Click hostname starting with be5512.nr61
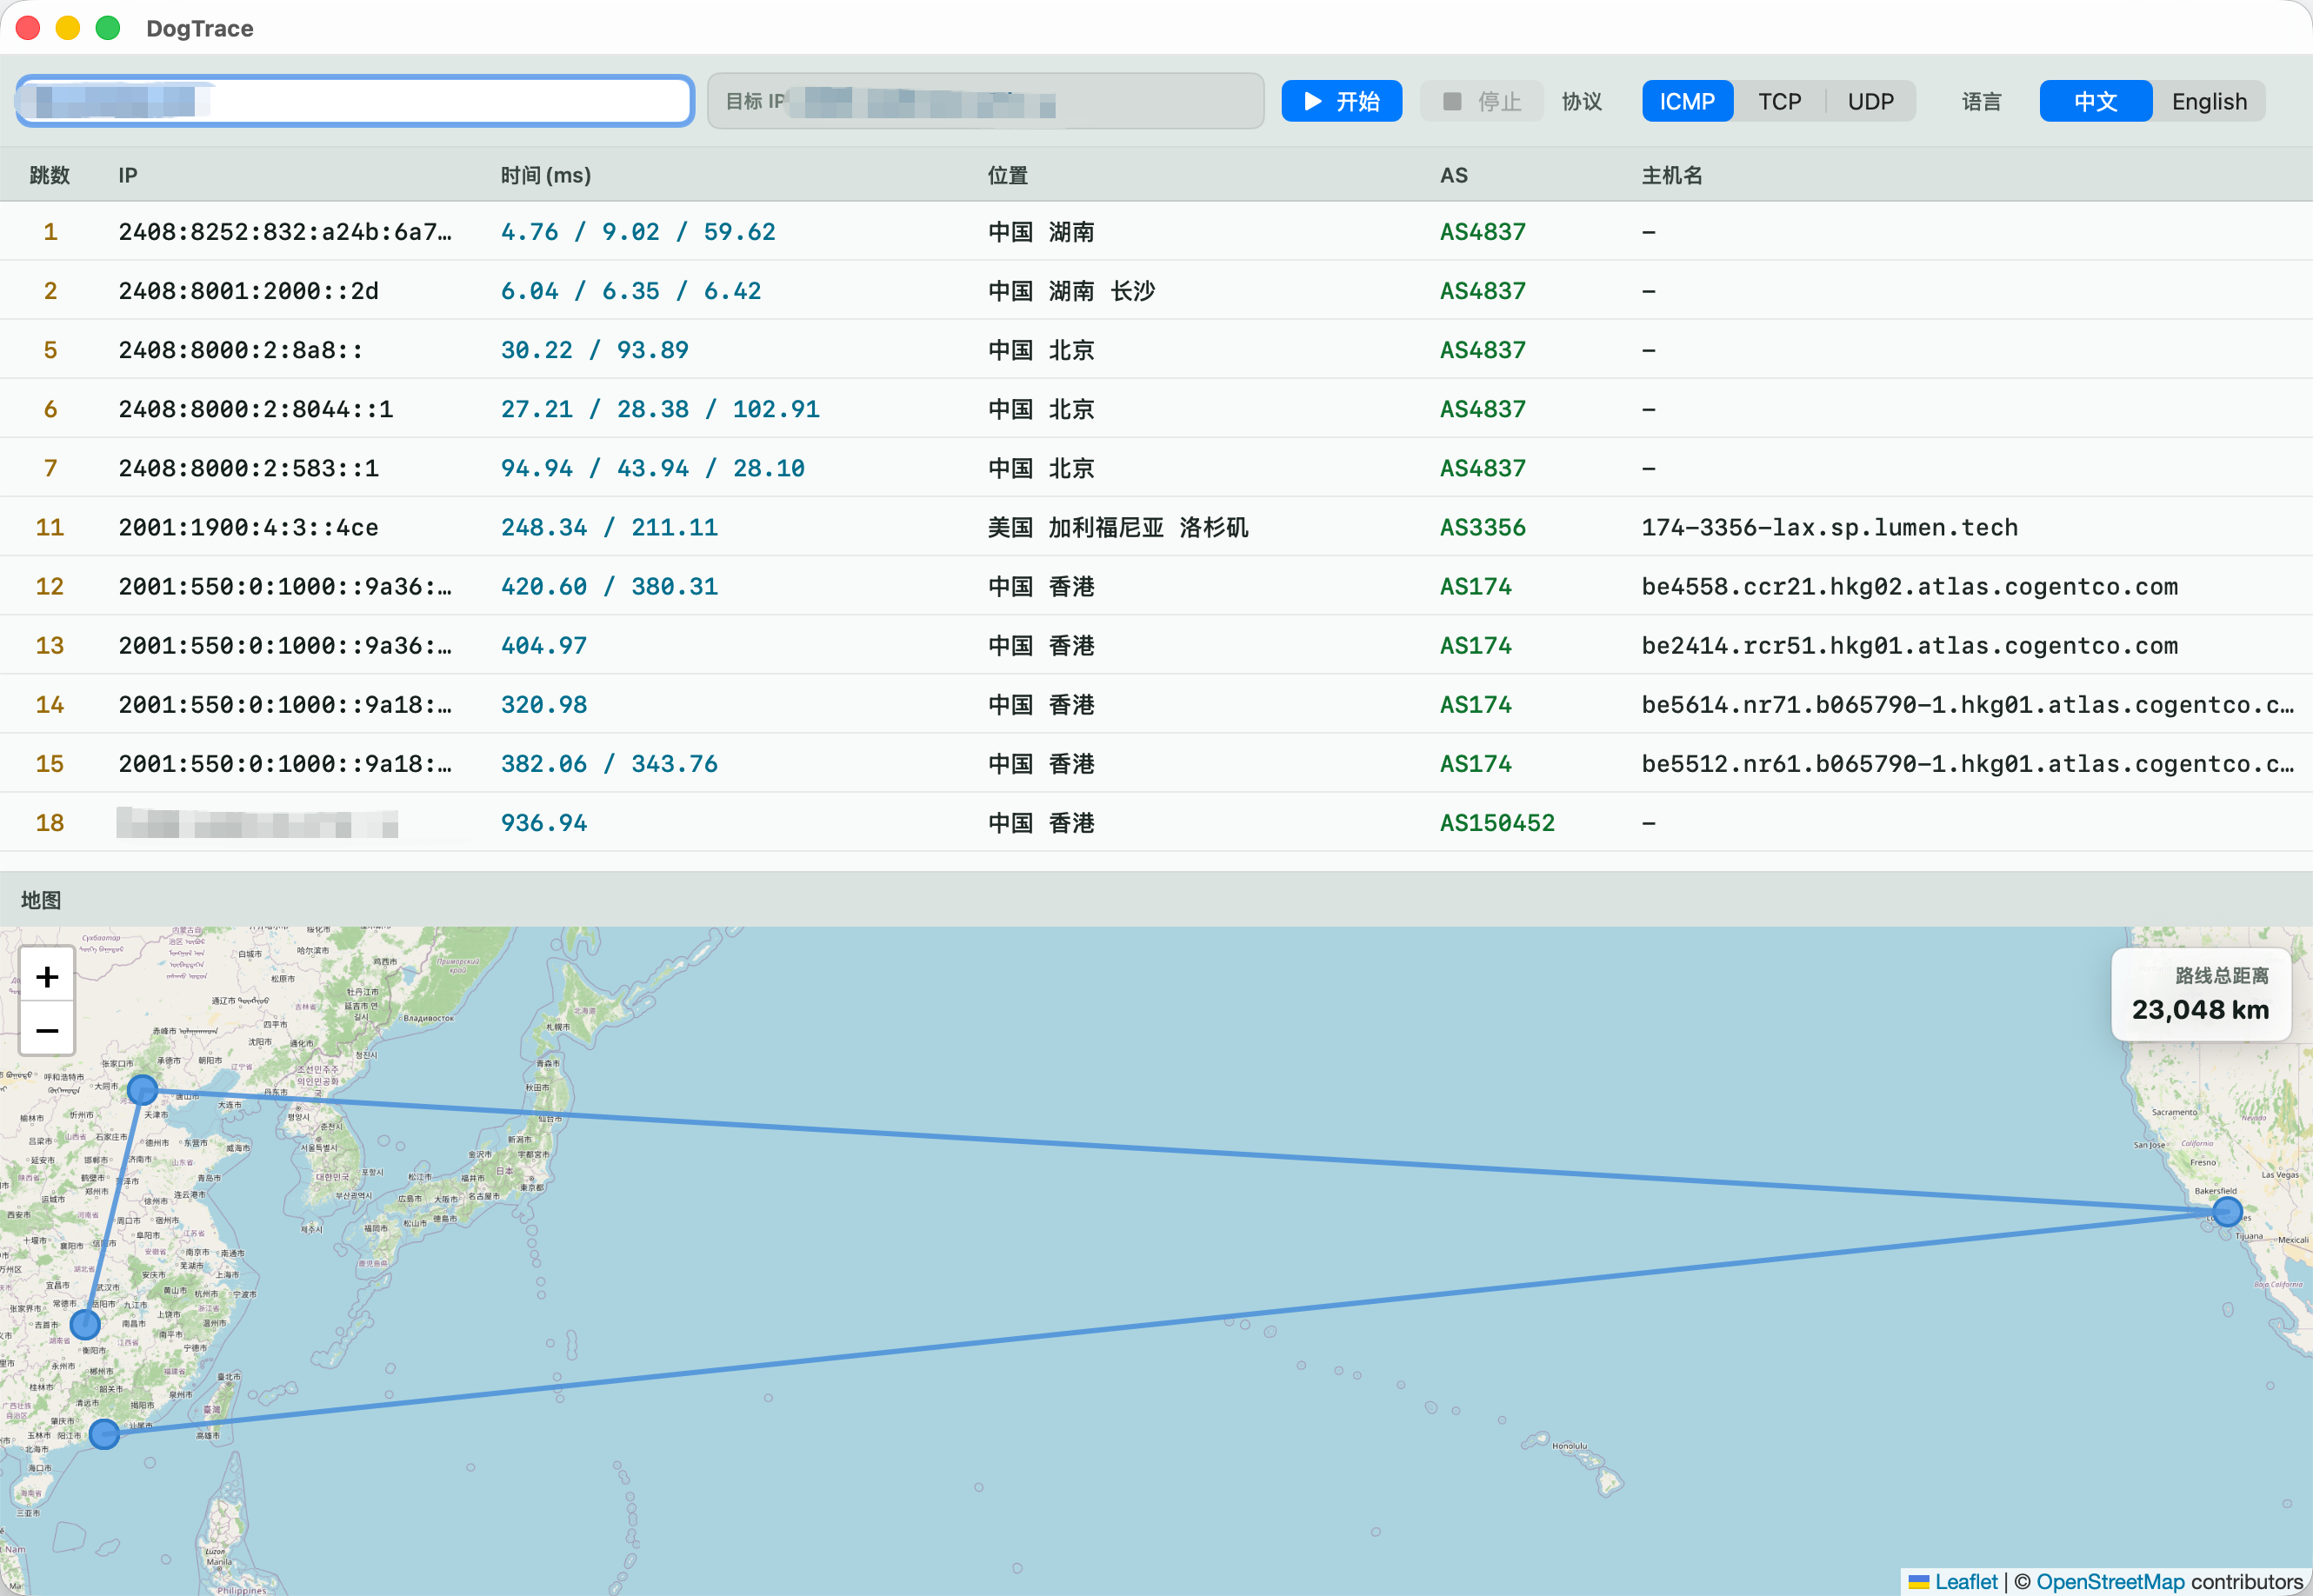Screen dimensions: 2313x1596 (1968, 763)
